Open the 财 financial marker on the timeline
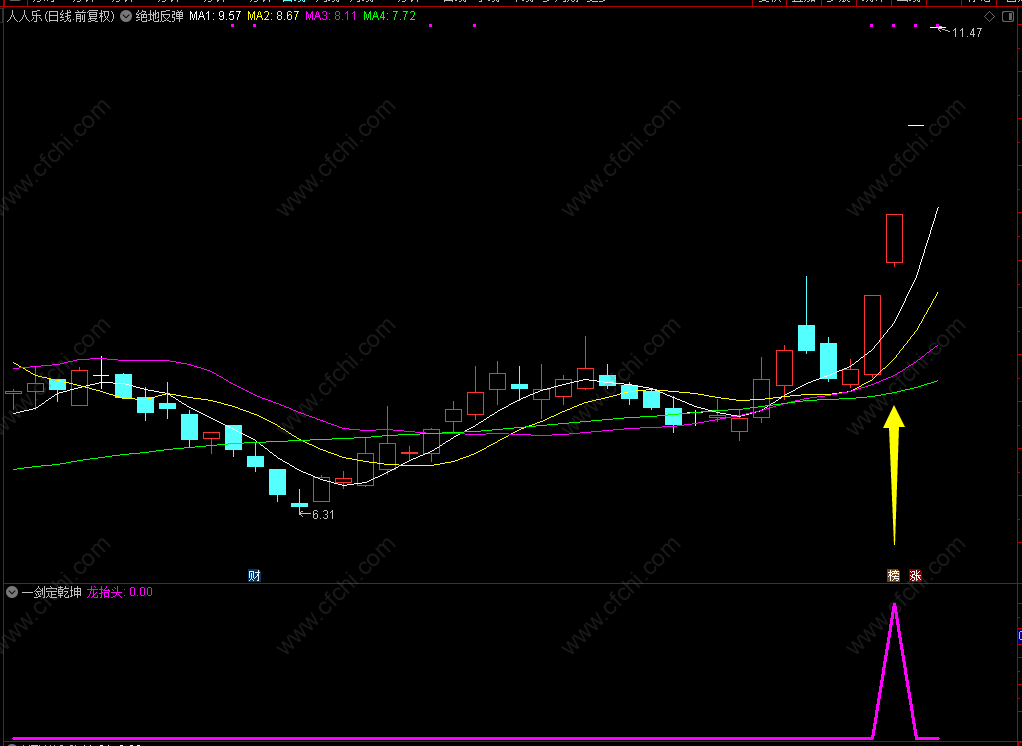The height and width of the screenshot is (746, 1022). (x=254, y=575)
